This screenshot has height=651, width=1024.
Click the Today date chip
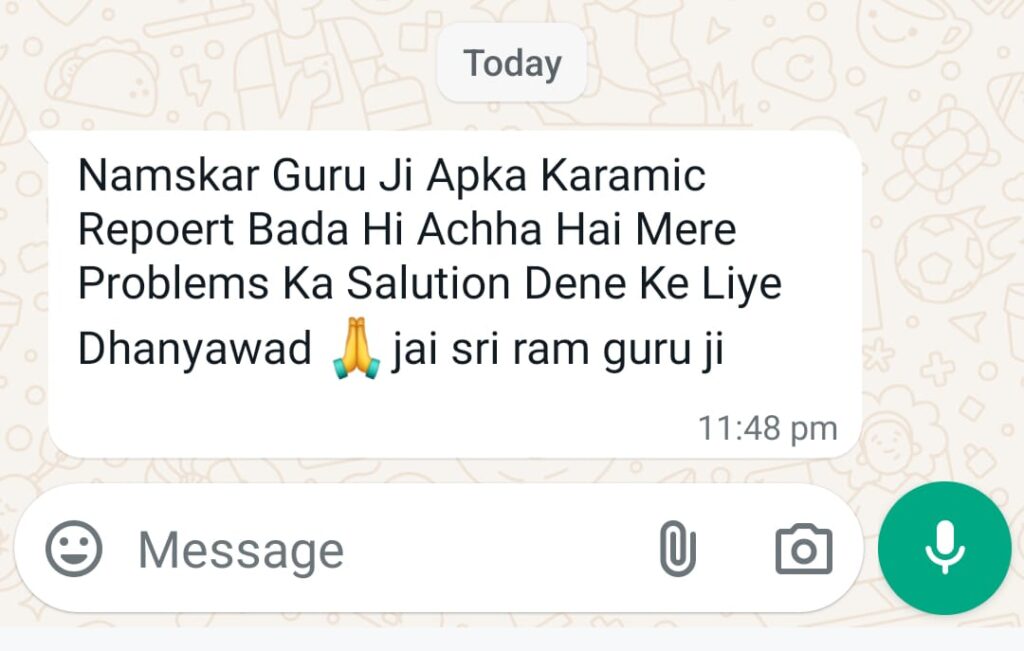(512, 63)
